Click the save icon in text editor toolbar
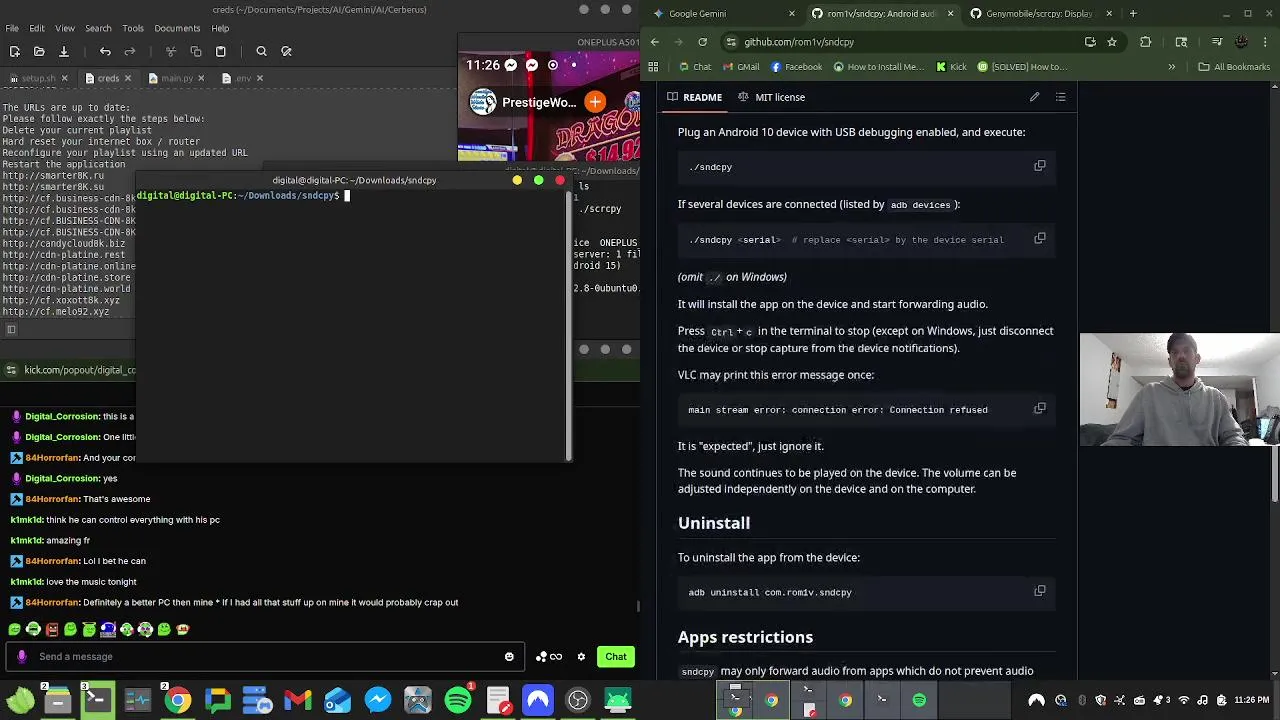Viewport: 1280px width, 720px height. (63, 51)
